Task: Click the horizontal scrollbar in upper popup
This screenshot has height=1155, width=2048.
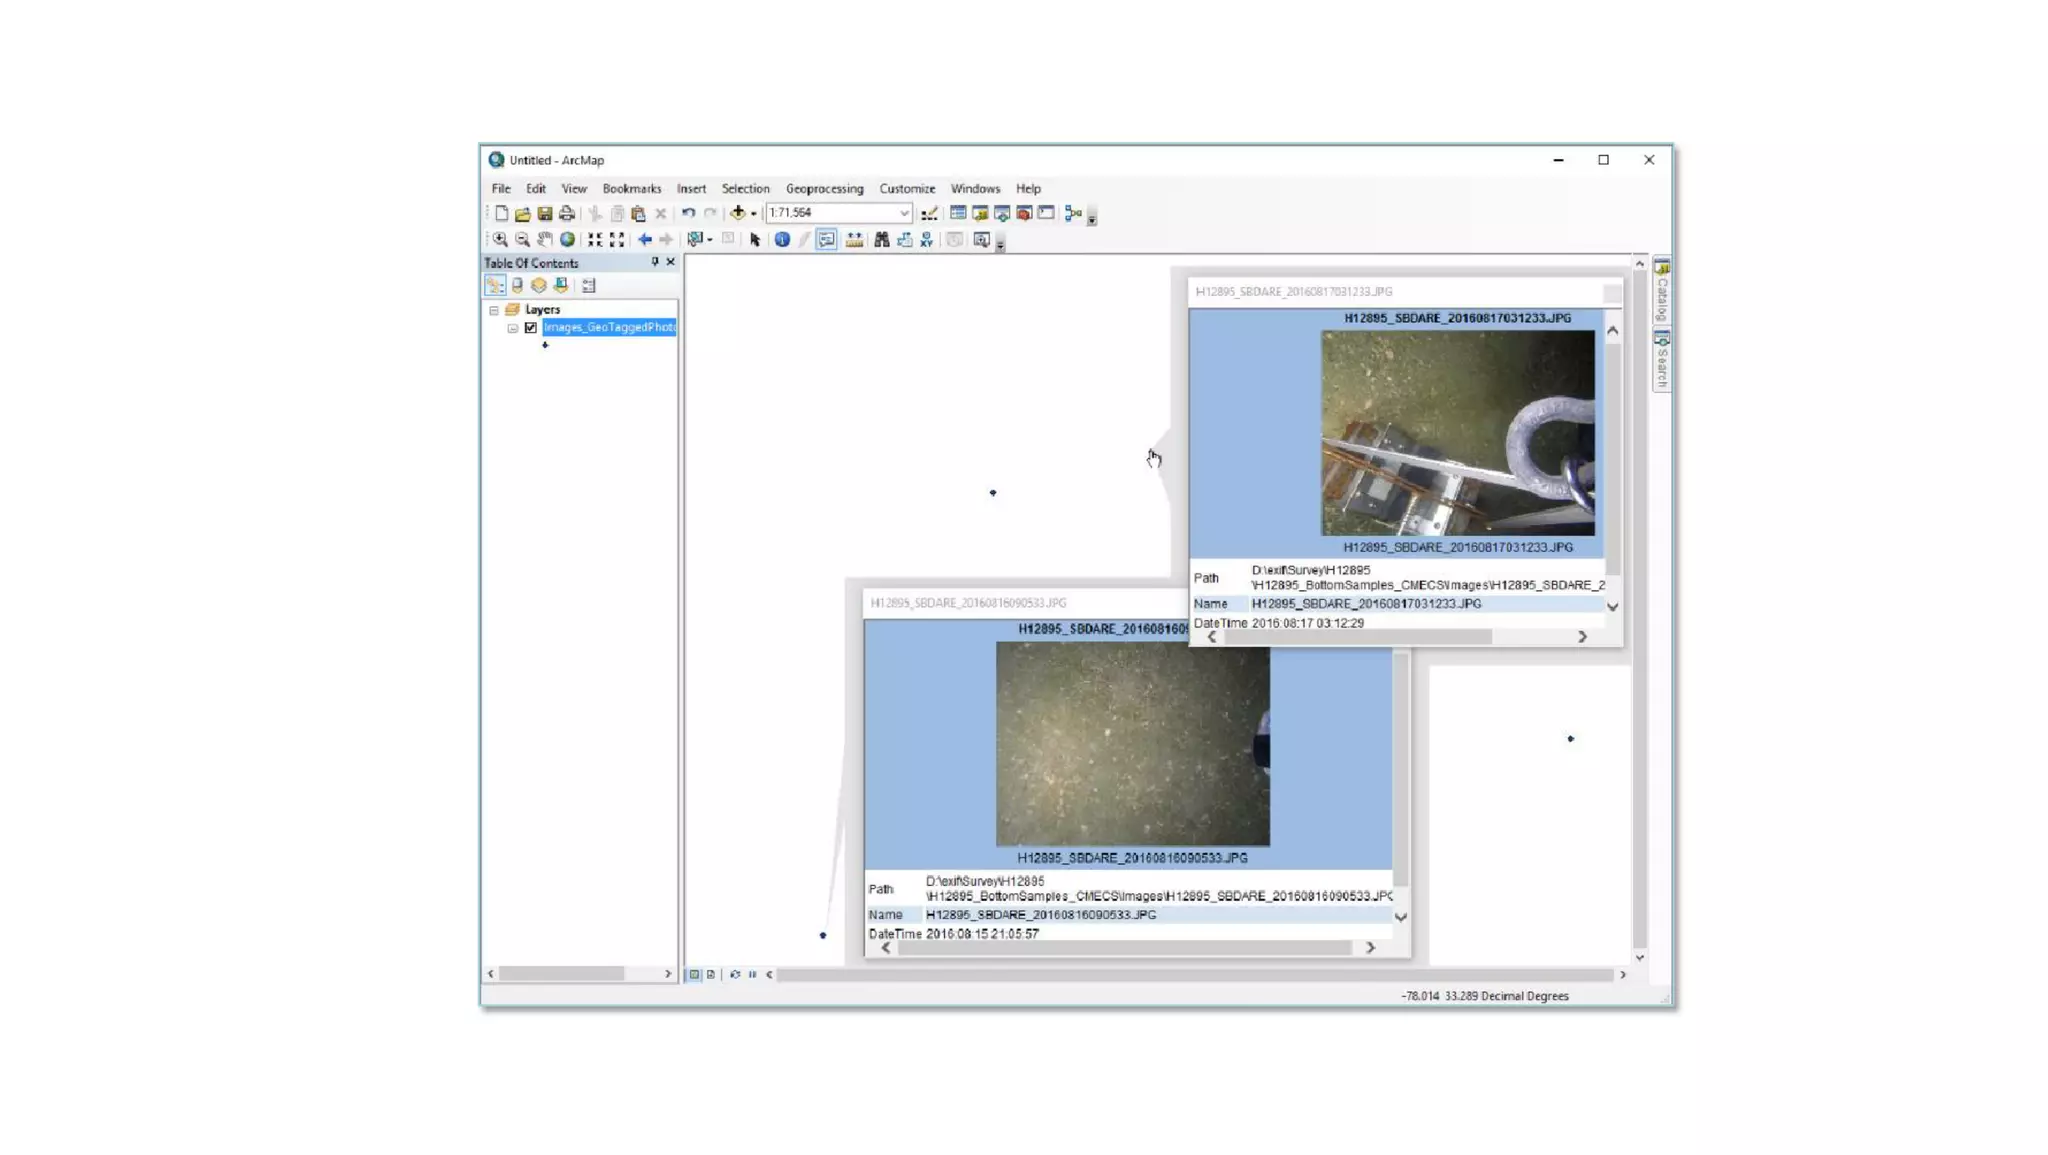Action: coord(1356,636)
